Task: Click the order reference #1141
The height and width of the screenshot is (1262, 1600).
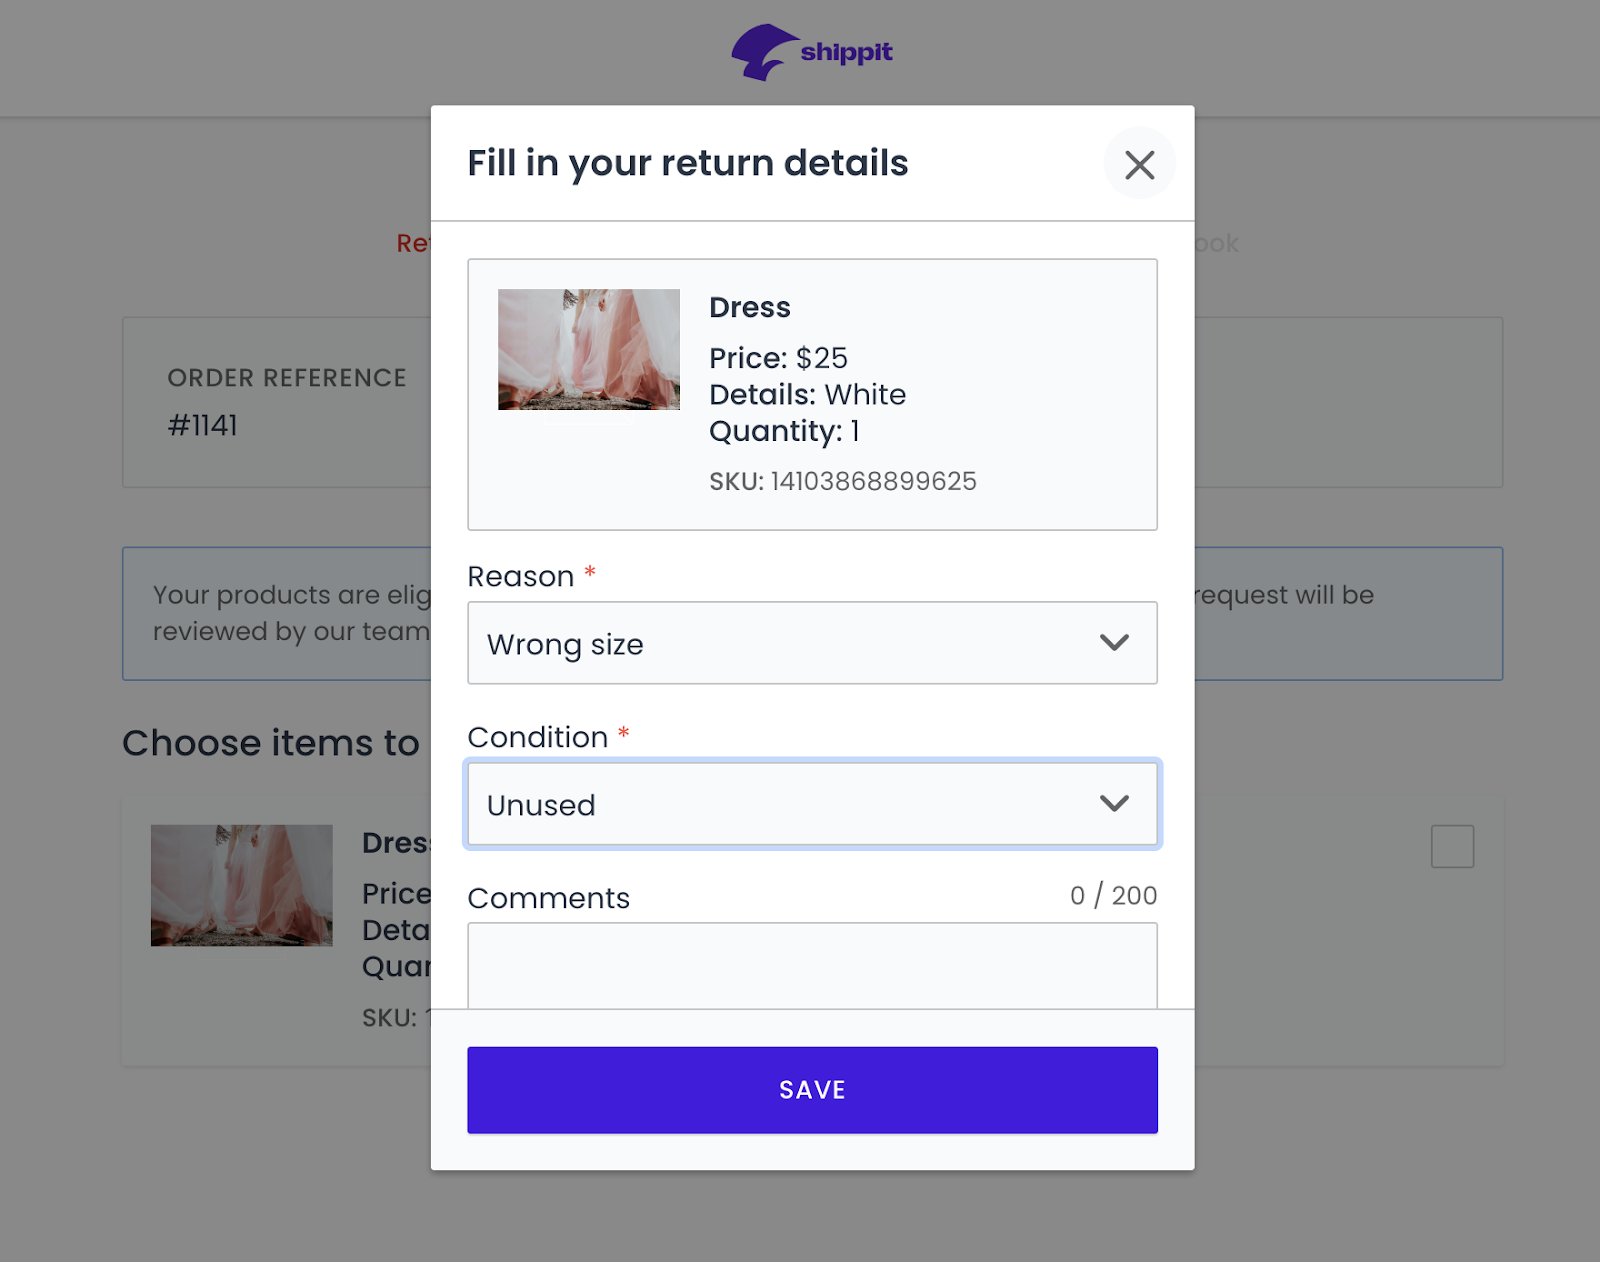Action: (x=203, y=425)
